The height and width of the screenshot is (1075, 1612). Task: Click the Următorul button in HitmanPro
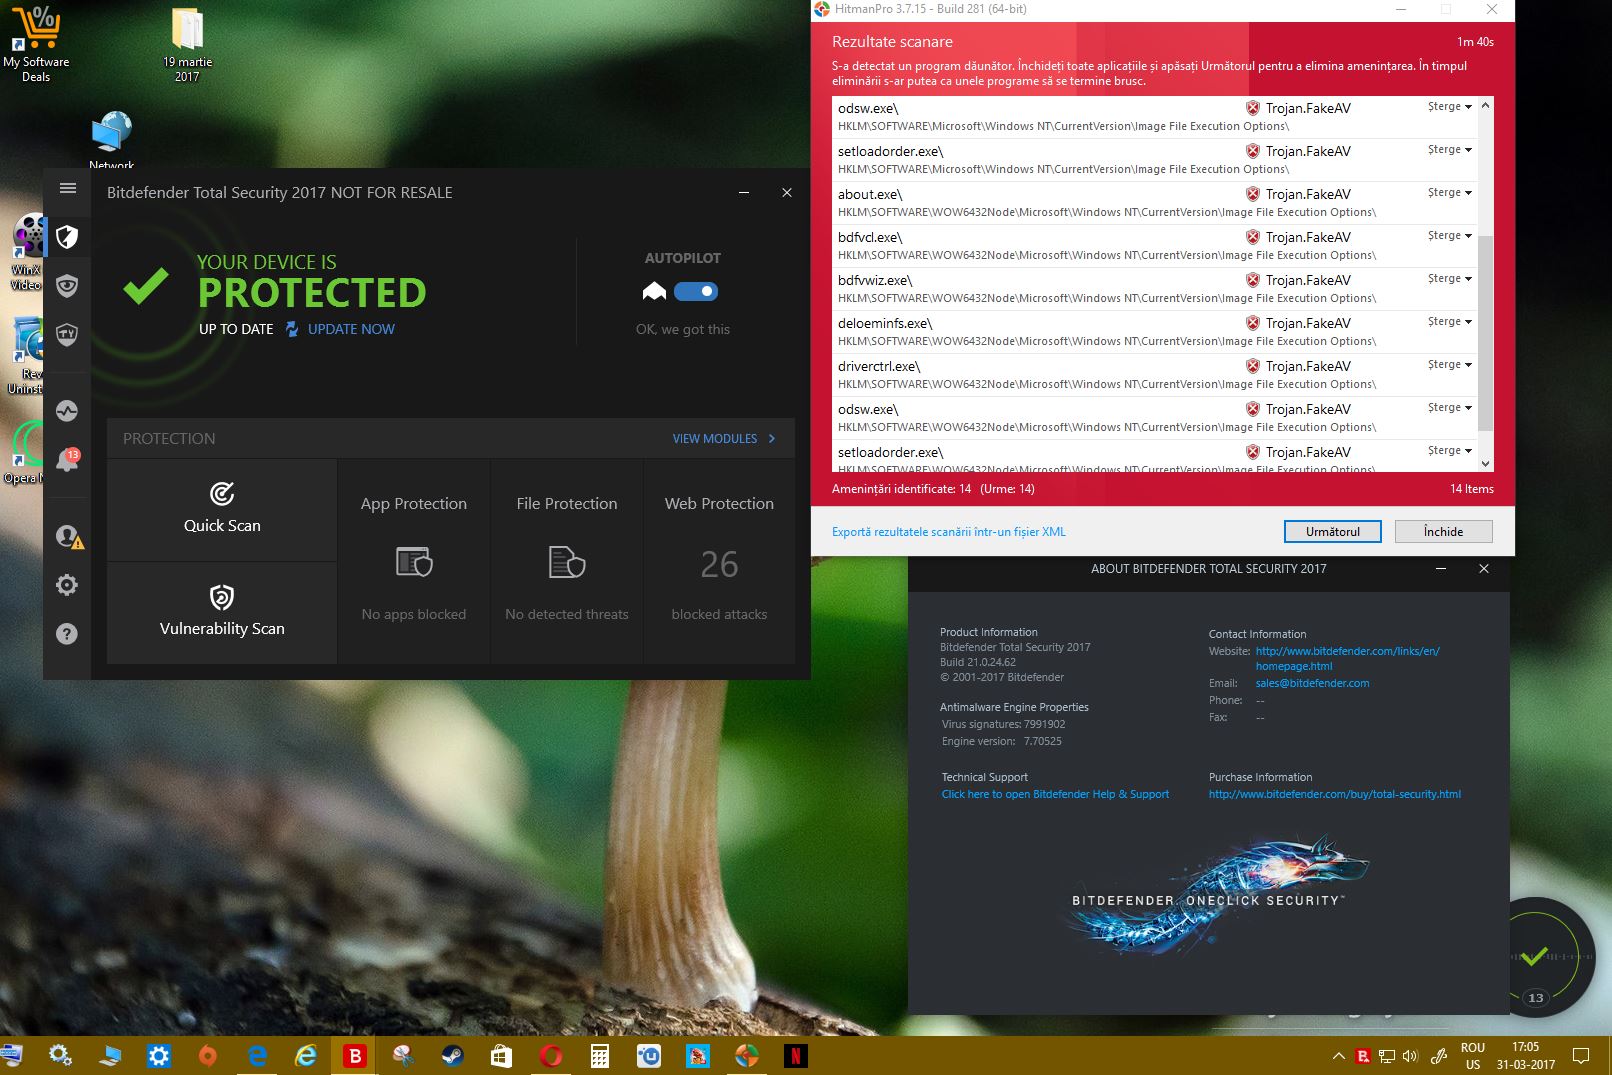click(x=1332, y=532)
